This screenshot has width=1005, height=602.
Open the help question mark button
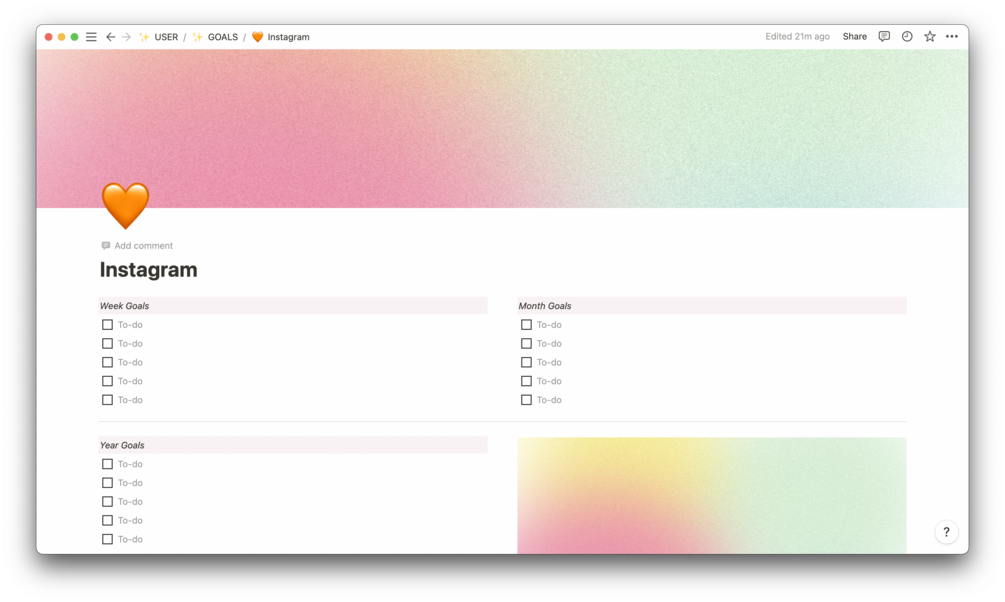946,532
